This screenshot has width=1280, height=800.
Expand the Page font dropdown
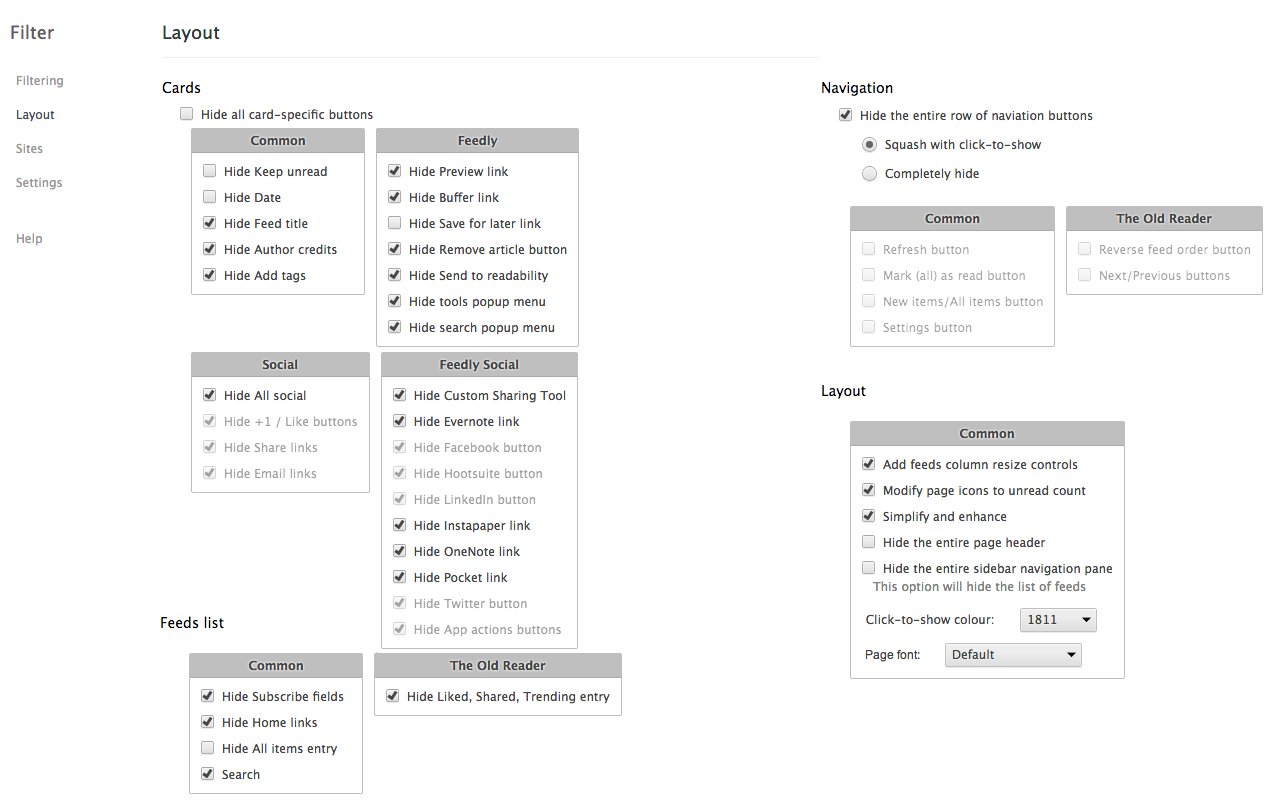tap(1013, 655)
